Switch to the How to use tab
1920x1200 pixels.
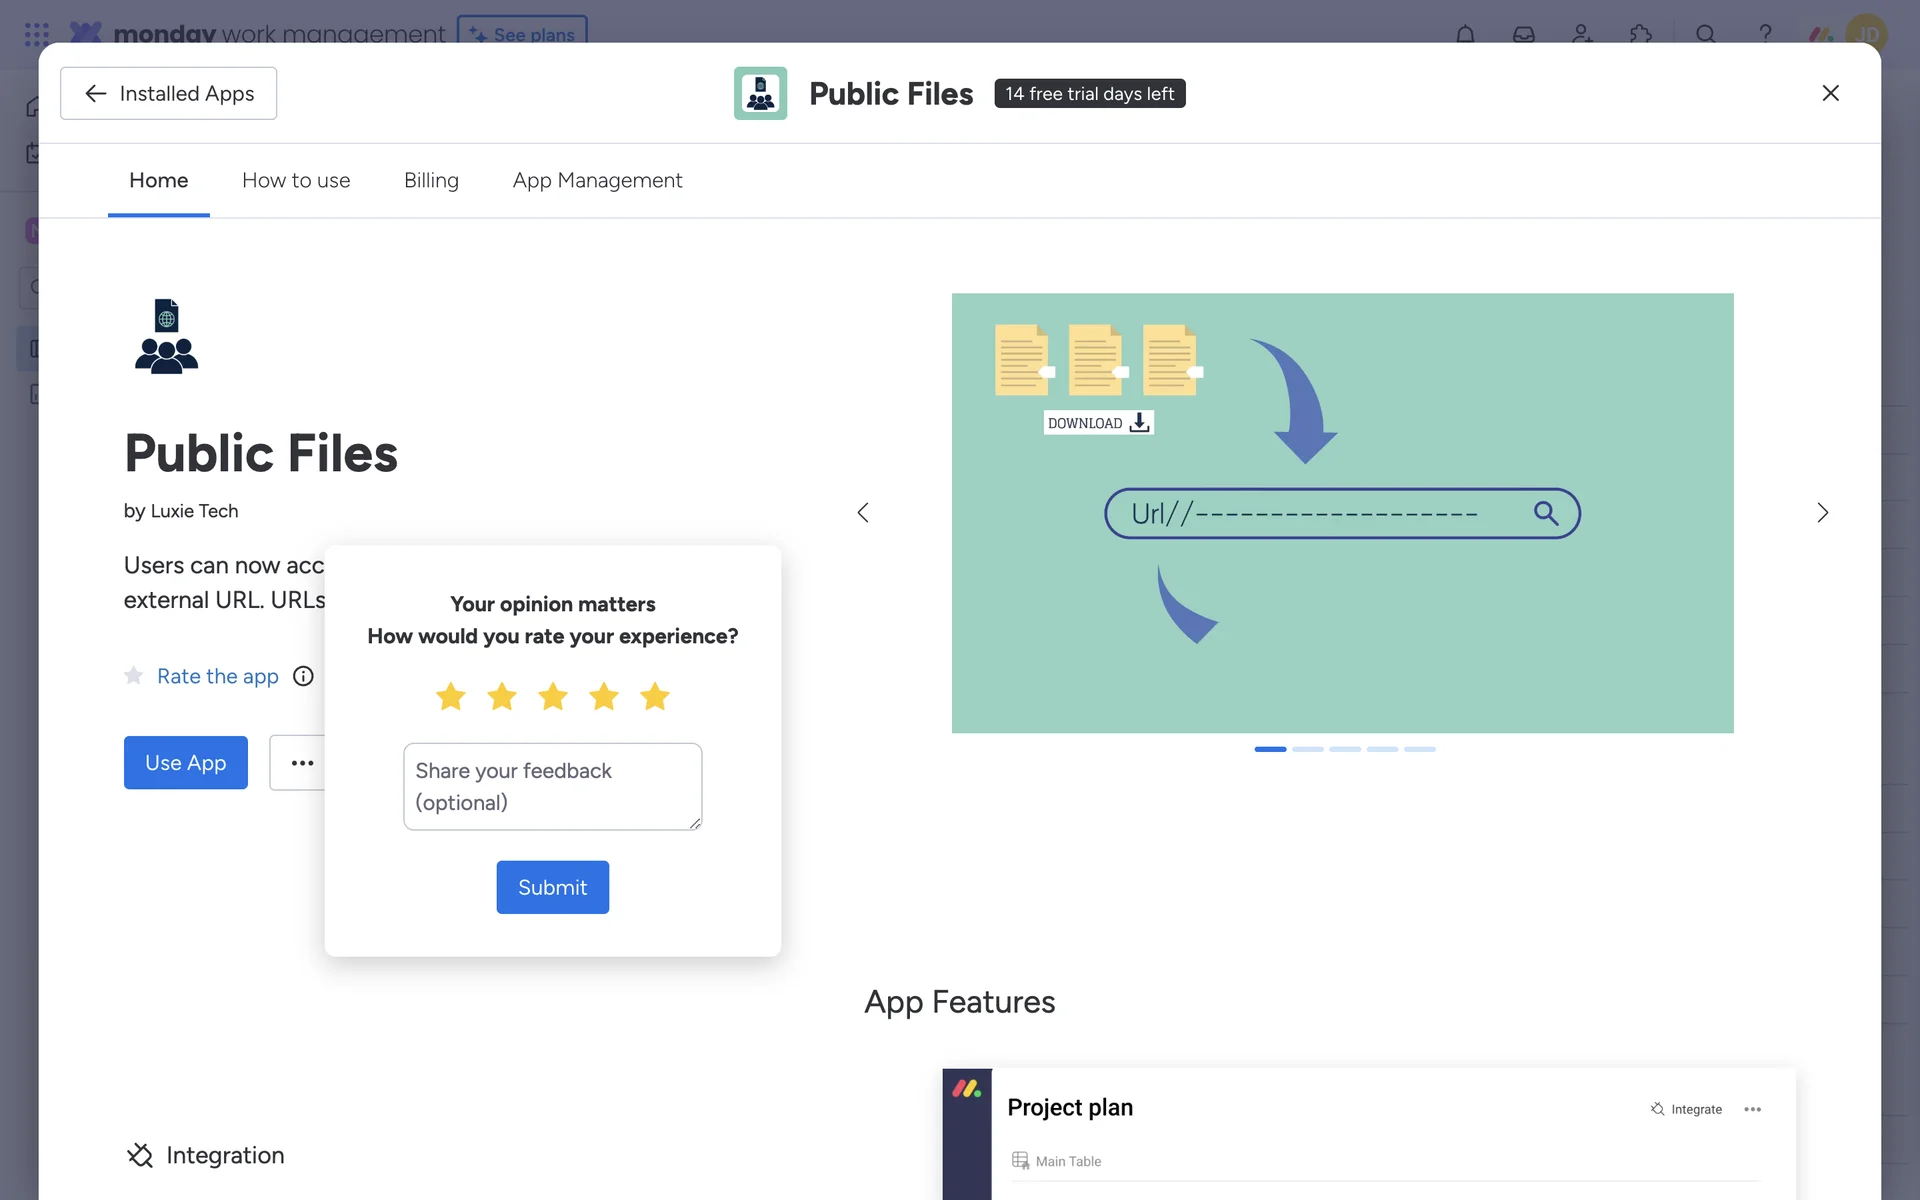pyautogui.click(x=296, y=180)
